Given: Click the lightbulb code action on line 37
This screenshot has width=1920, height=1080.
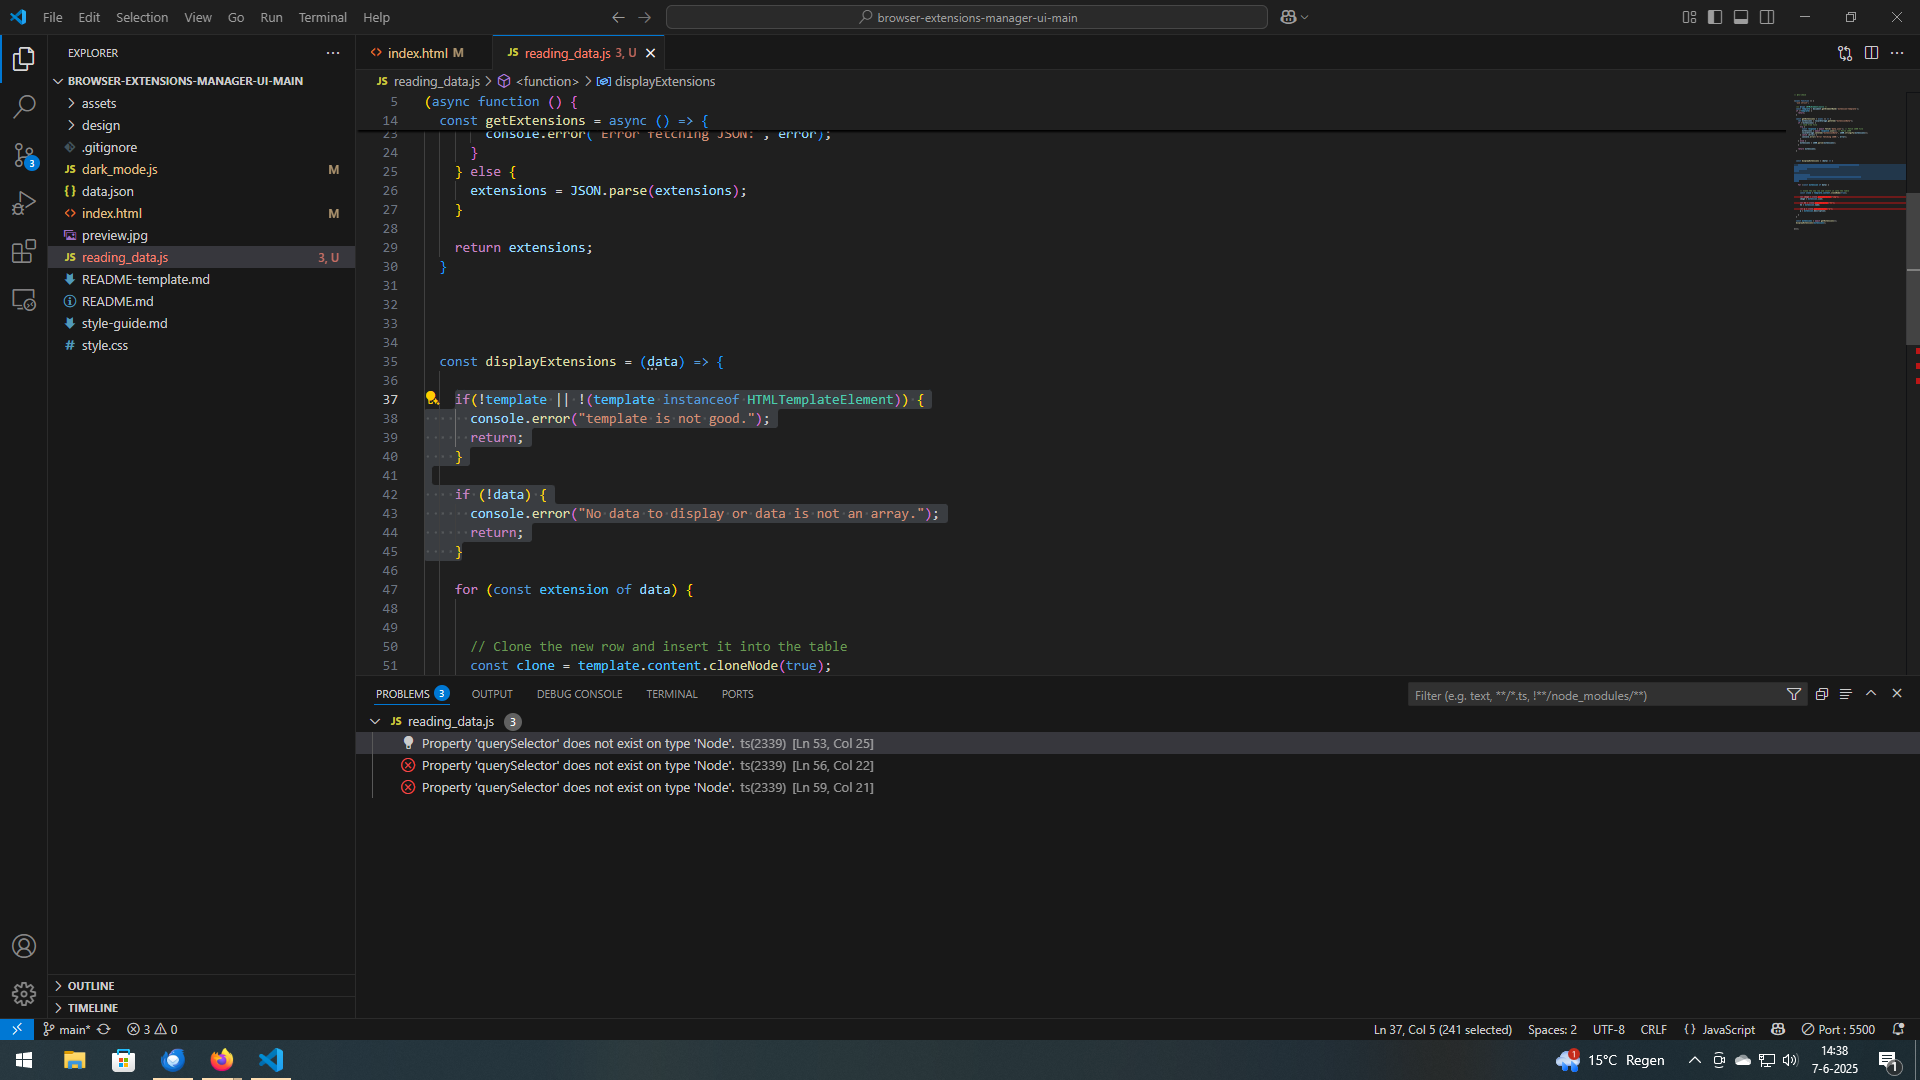Looking at the screenshot, I should click(432, 398).
